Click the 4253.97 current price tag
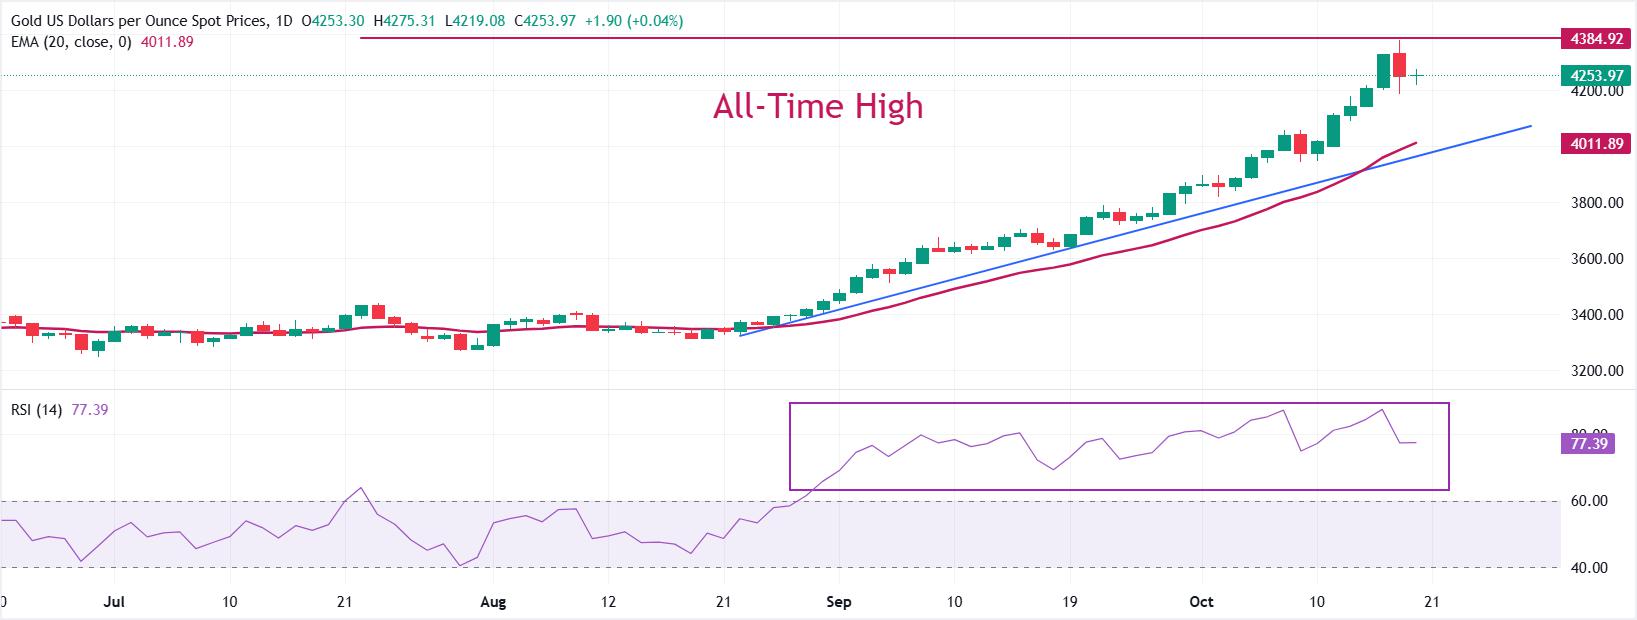Image resolution: width=1637 pixels, height=620 pixels. point(1596,76)
